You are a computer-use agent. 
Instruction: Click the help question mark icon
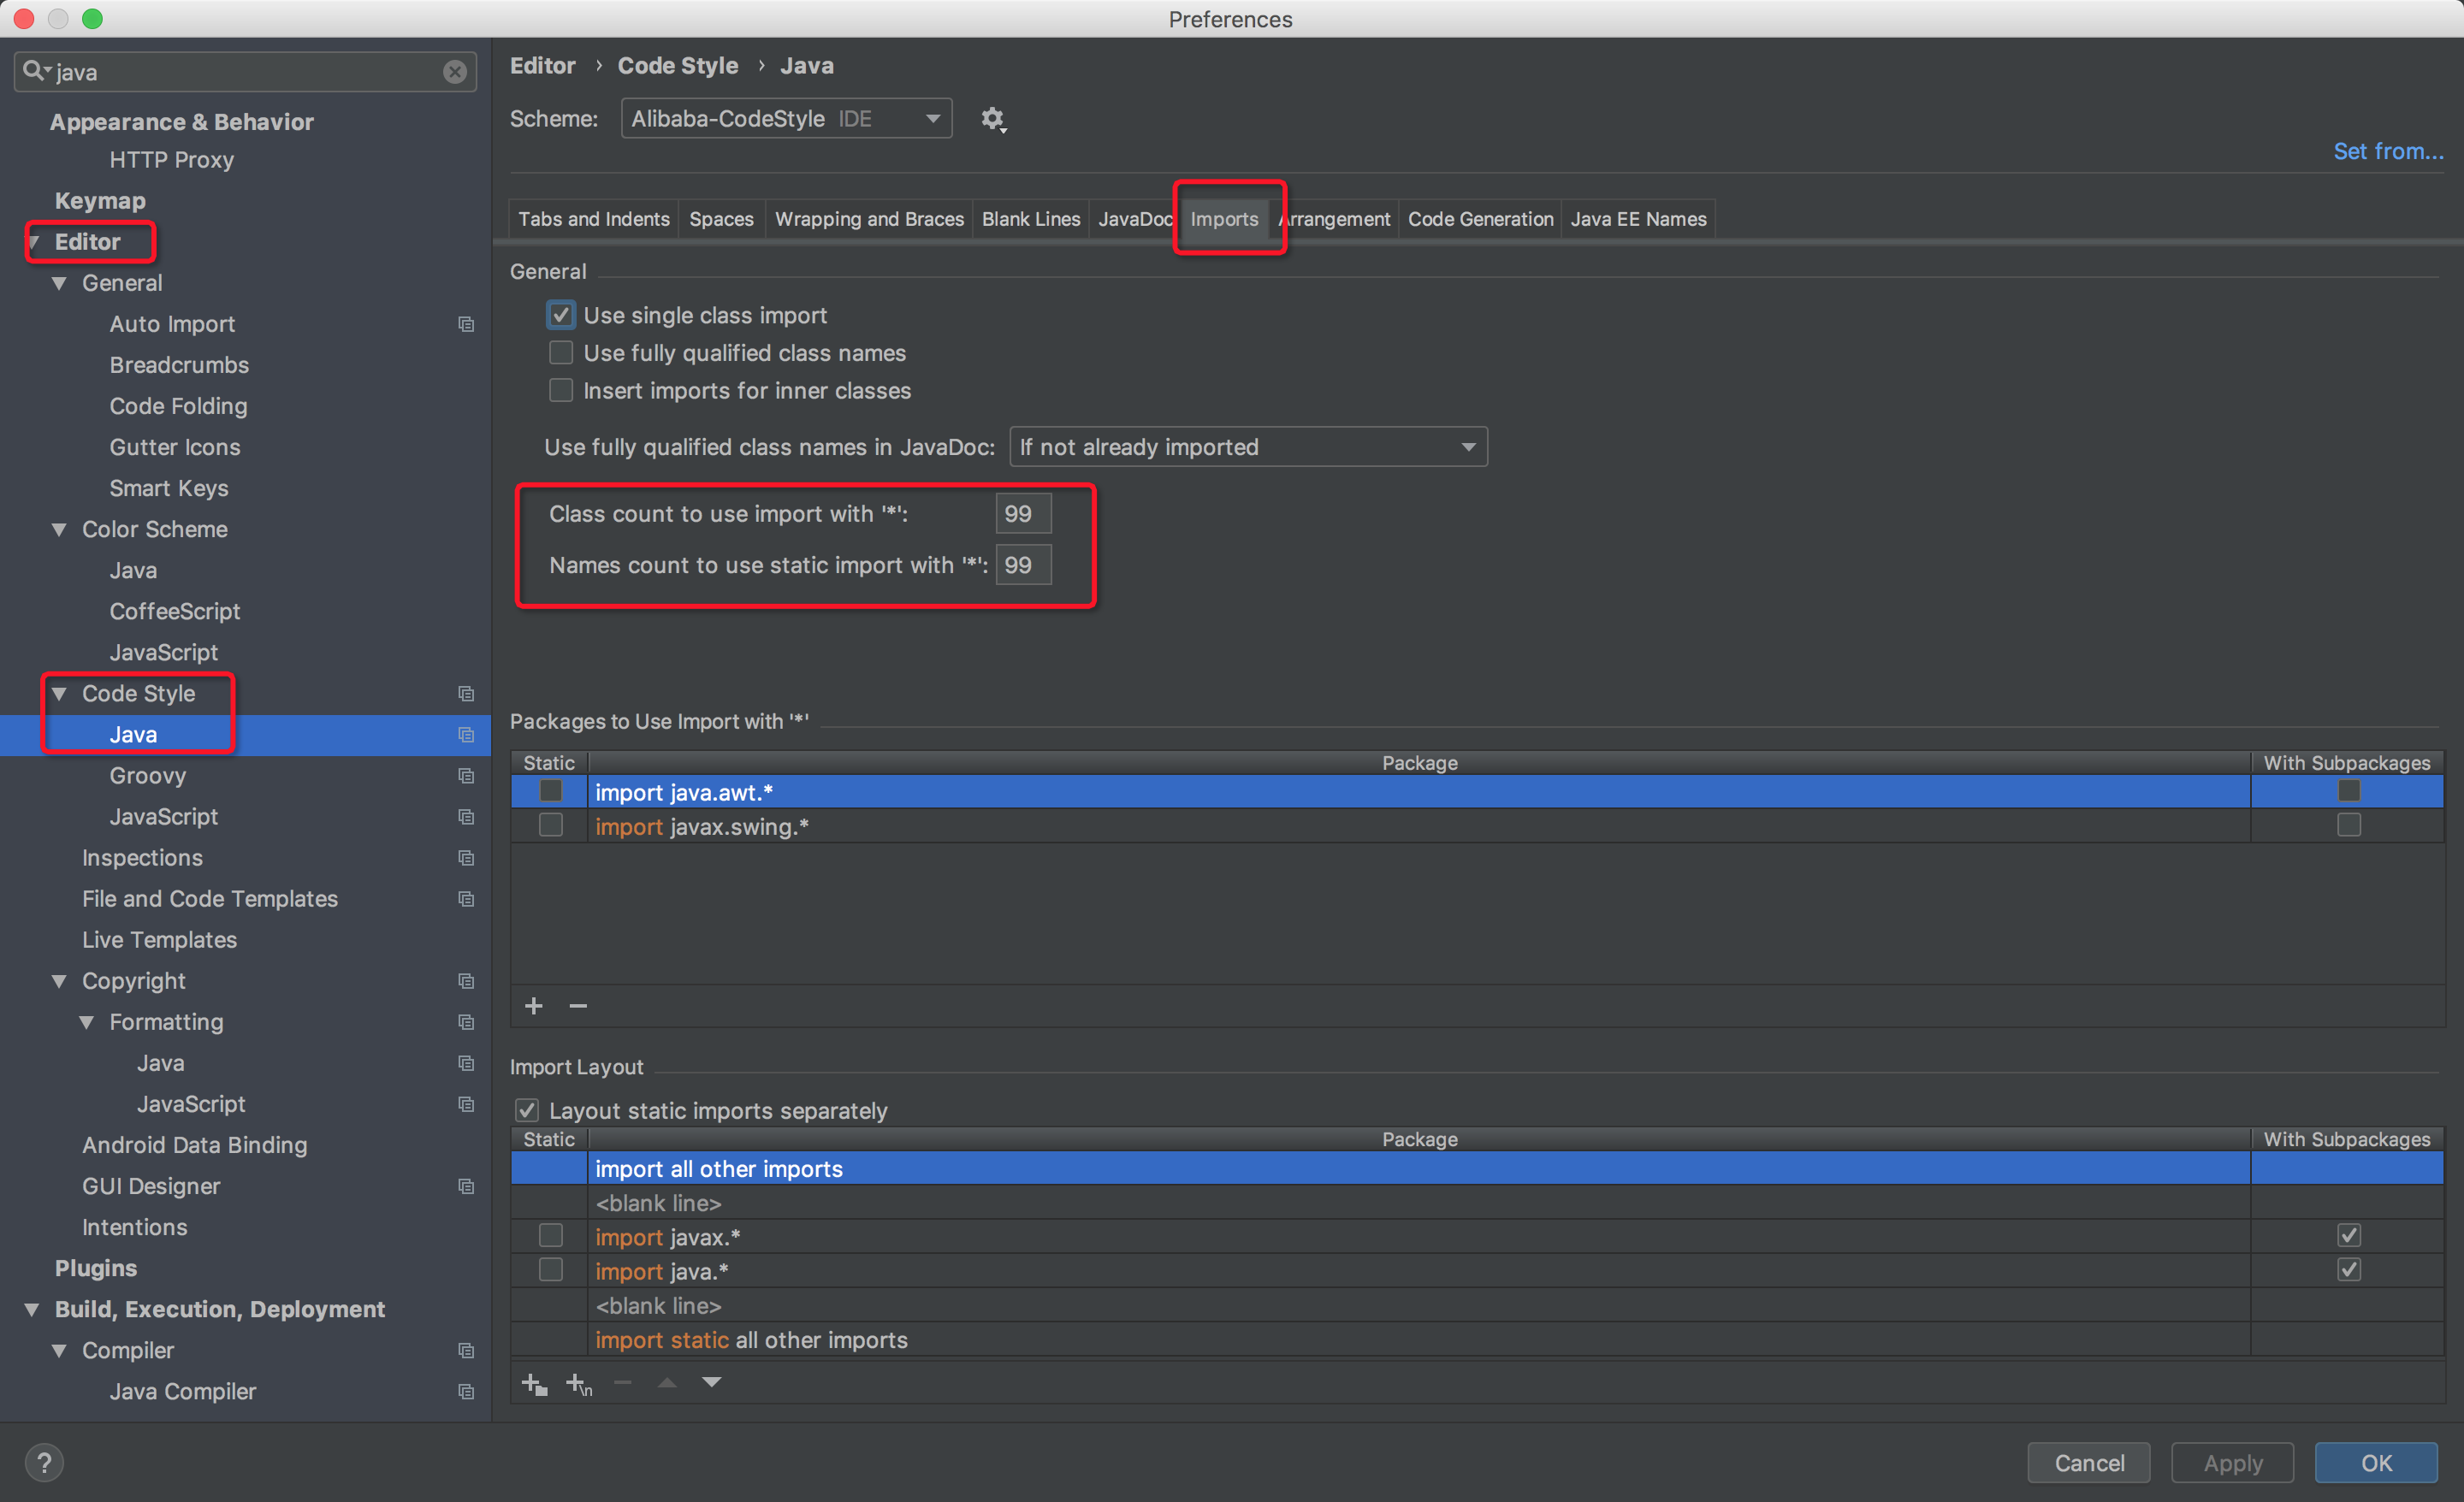point(44,1462)
